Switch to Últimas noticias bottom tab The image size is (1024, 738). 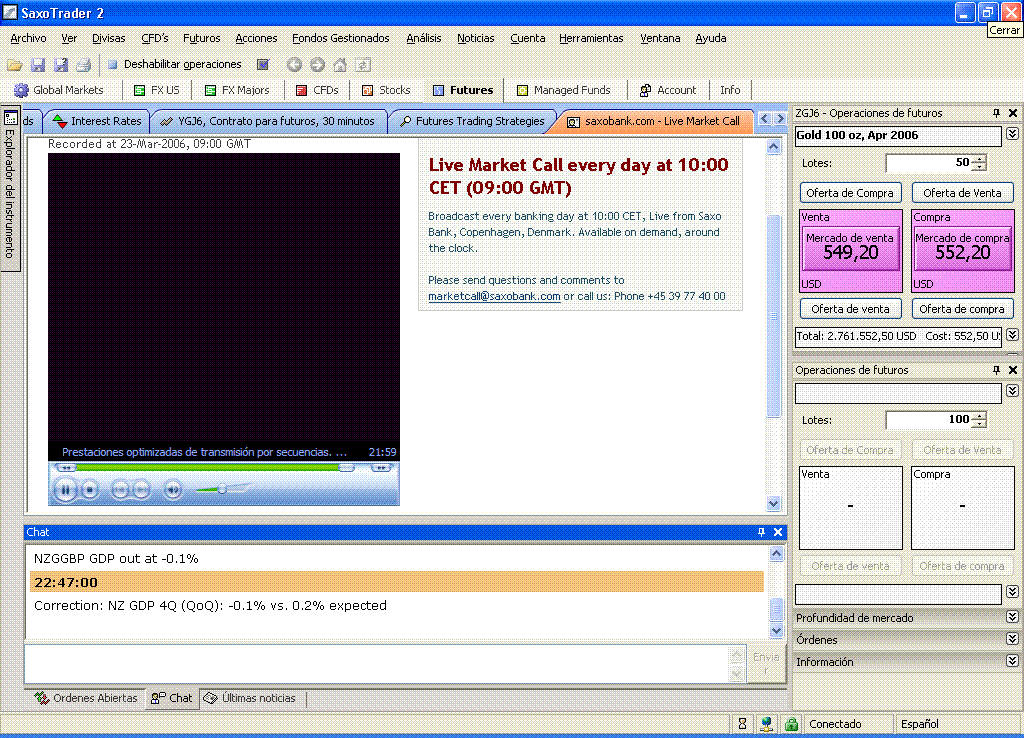pyautogui.click(x=249, y=698)
